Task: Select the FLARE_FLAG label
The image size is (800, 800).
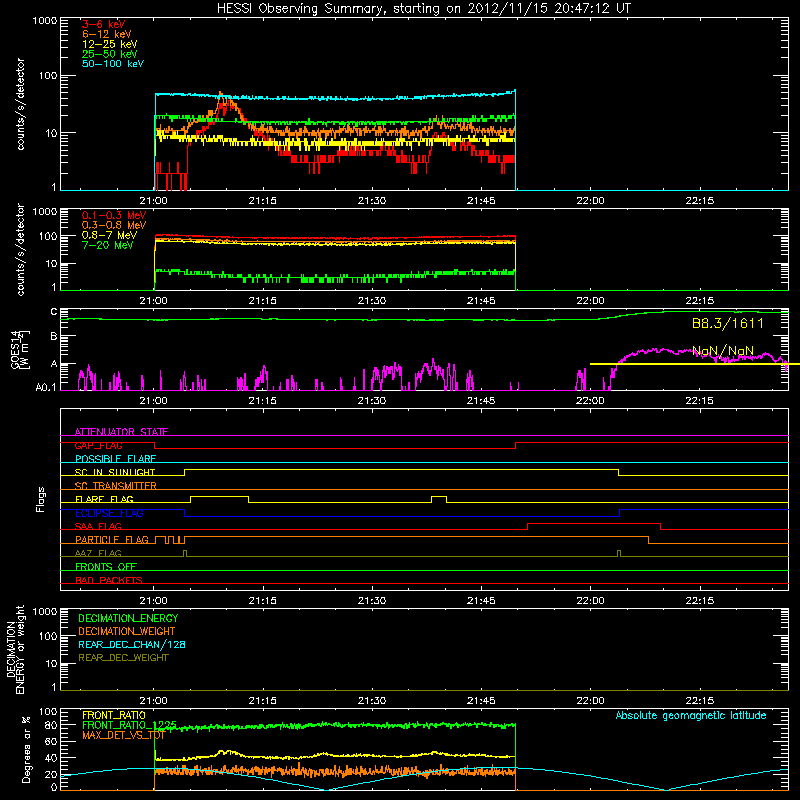Action: coord(104,499)
